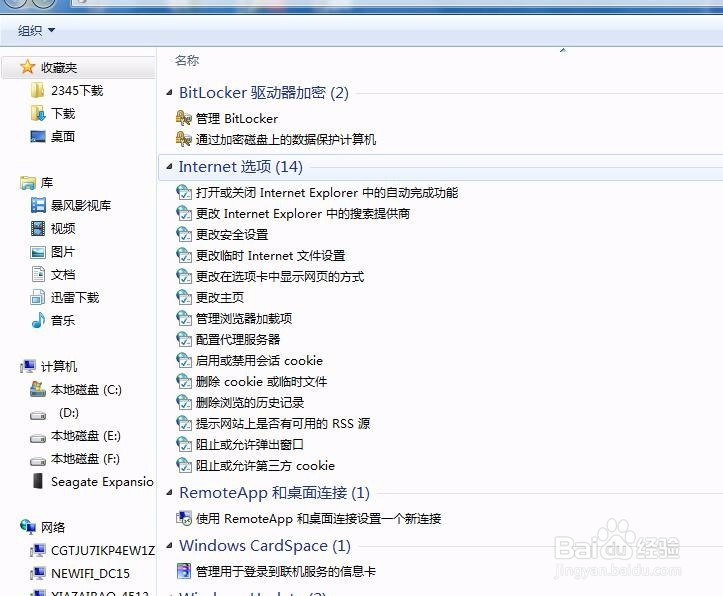The image size is (723, 596).
Task: Select the 桌面 desktop icon
Action: 38,136
